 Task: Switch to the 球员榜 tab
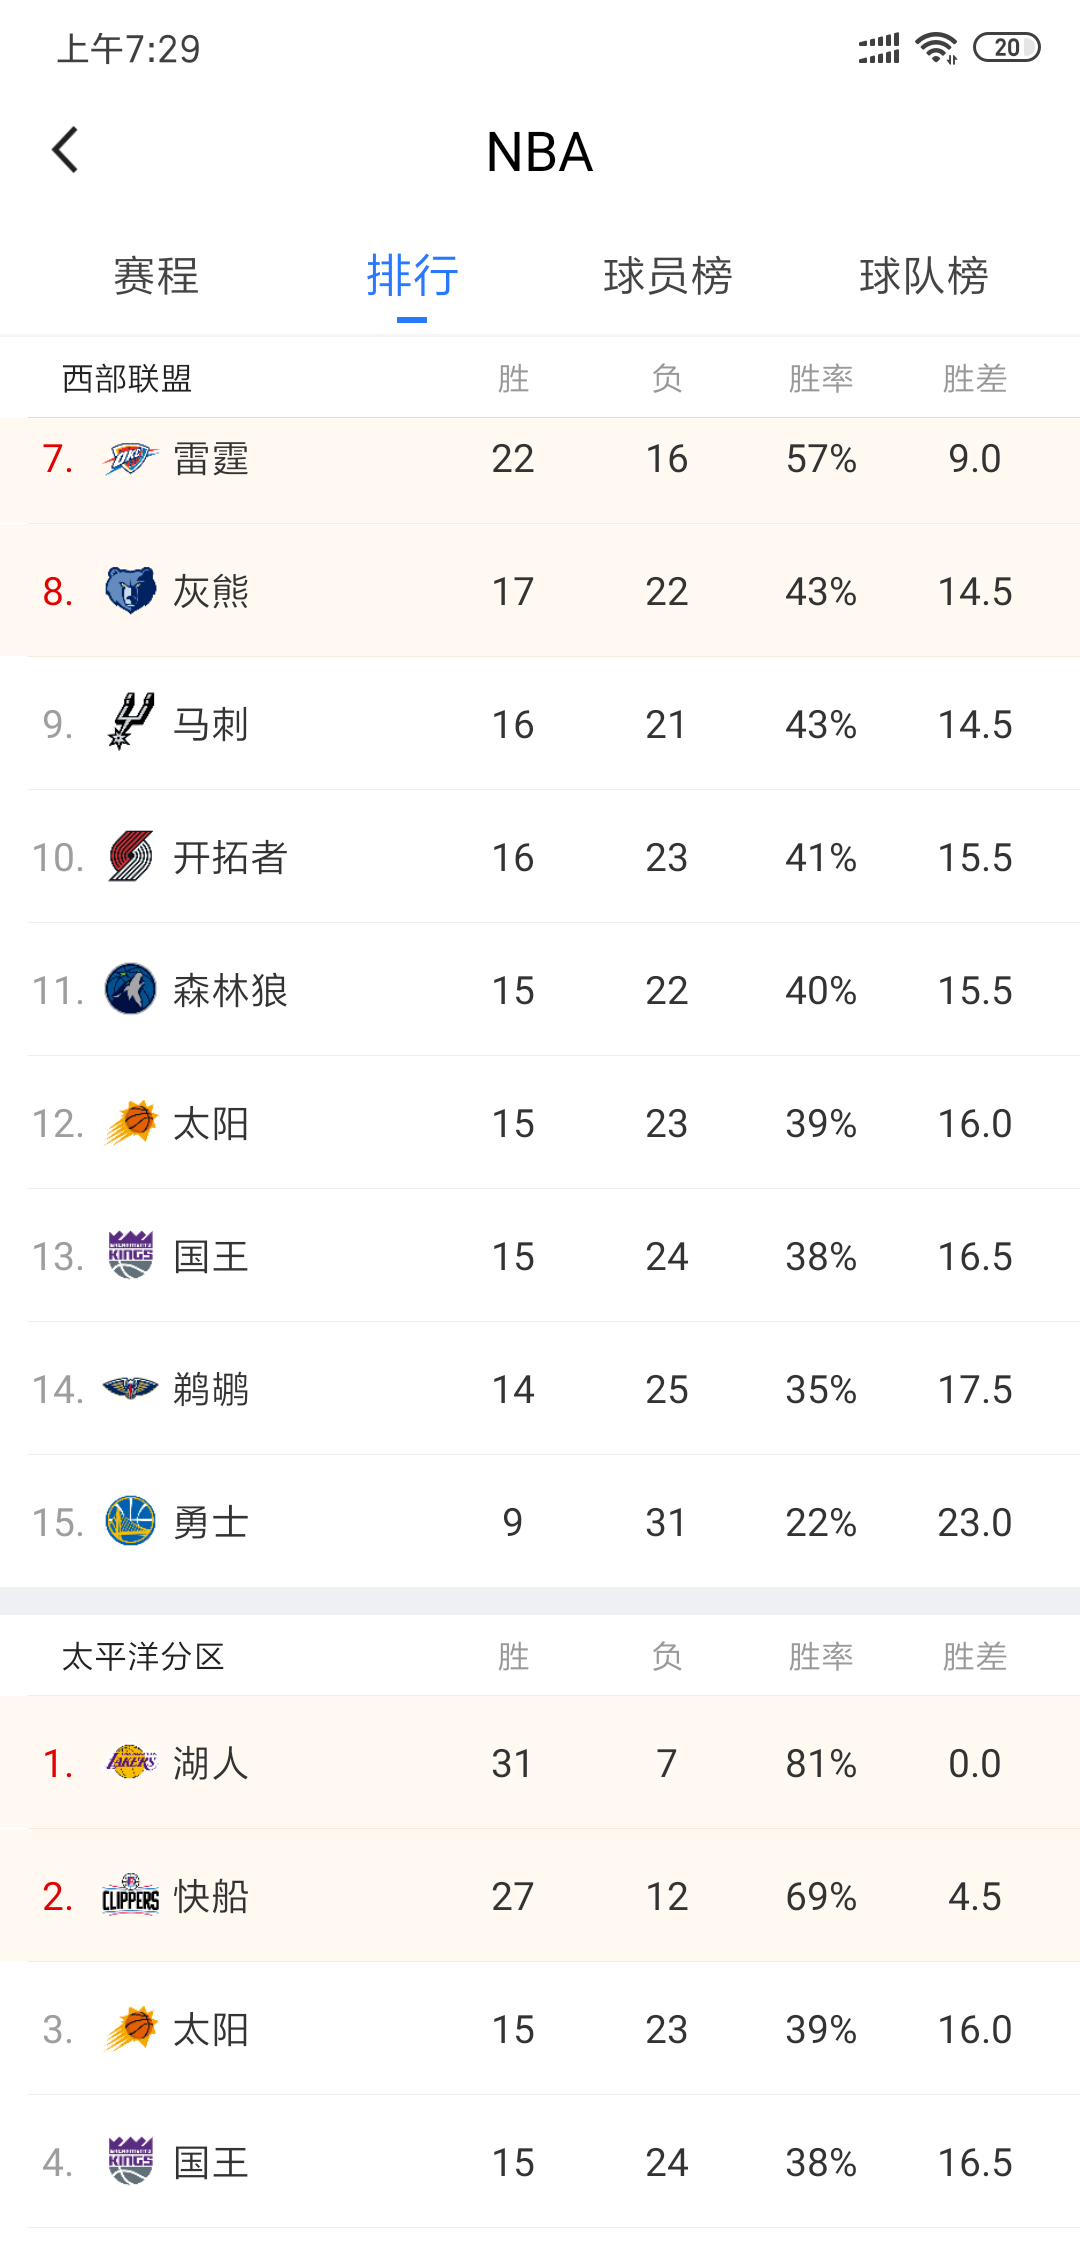(x=668, y=276)
